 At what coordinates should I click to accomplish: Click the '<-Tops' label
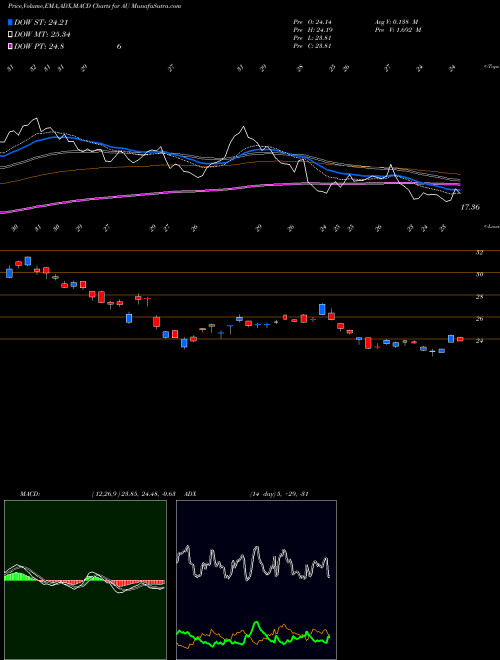click(x=491, y=67)
